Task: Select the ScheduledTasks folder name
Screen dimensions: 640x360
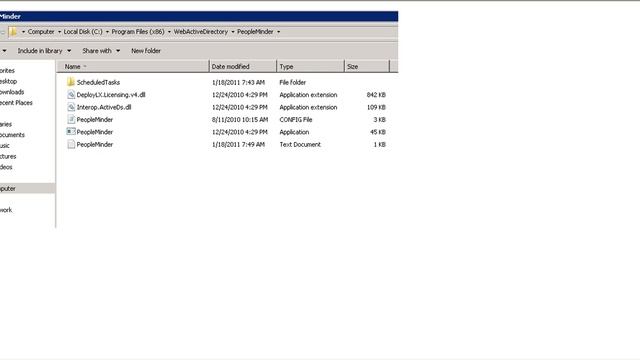Action: click(x=98, y=82)
